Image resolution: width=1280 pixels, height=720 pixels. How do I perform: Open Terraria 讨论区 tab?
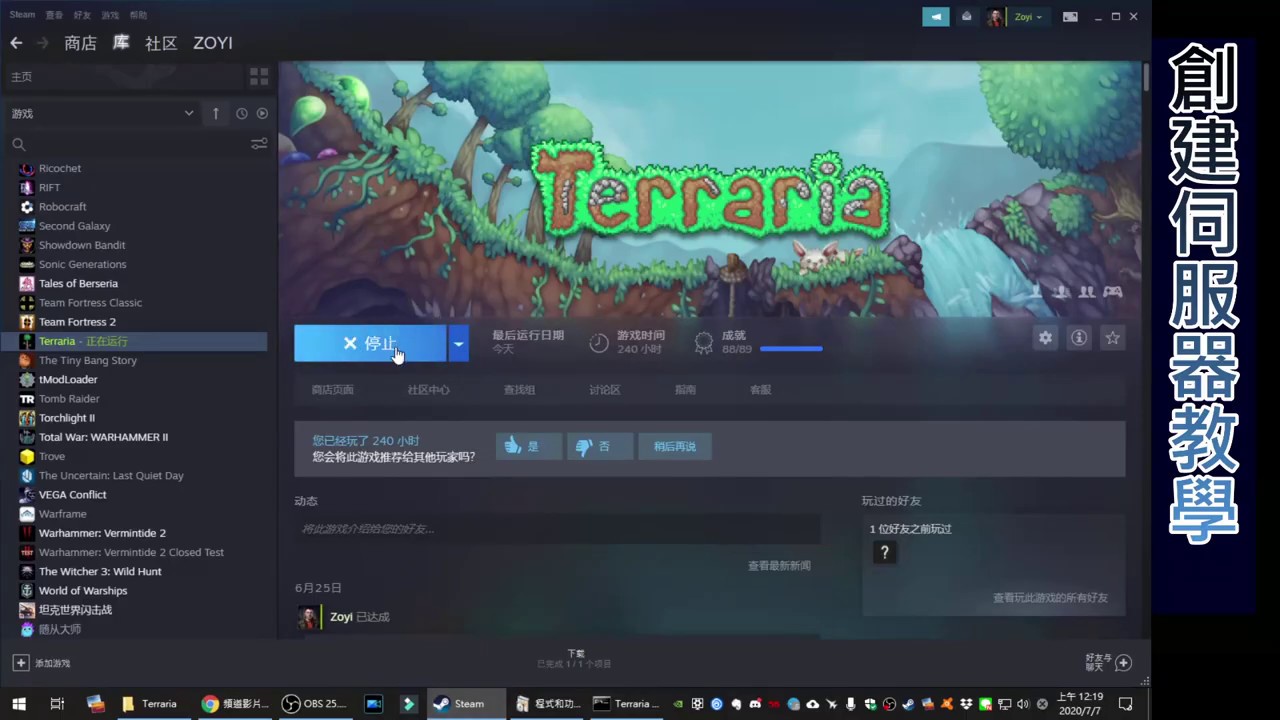click(604, 390)
